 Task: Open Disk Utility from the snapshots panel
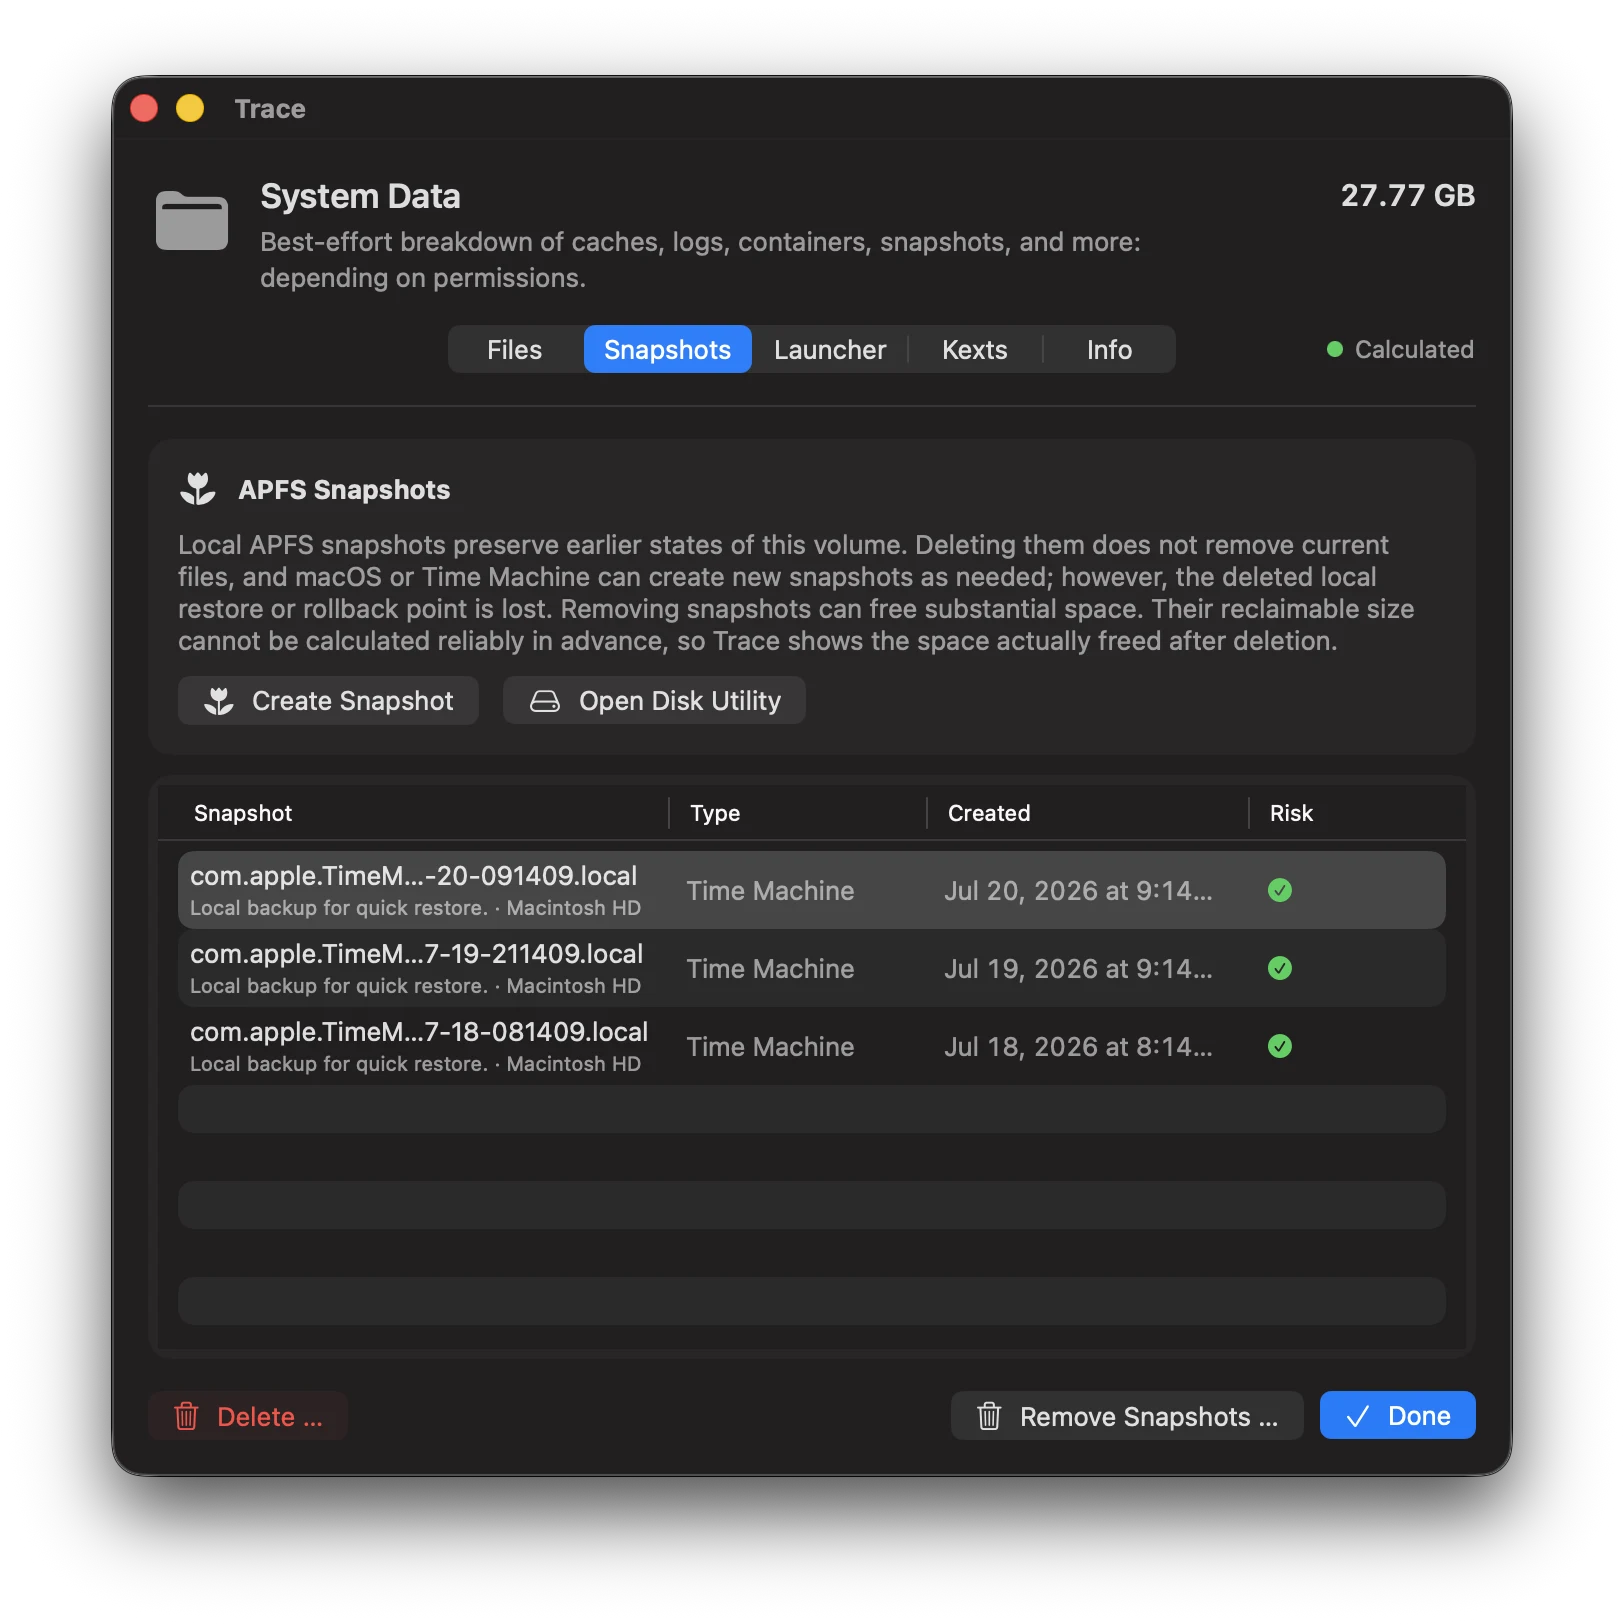654,700
